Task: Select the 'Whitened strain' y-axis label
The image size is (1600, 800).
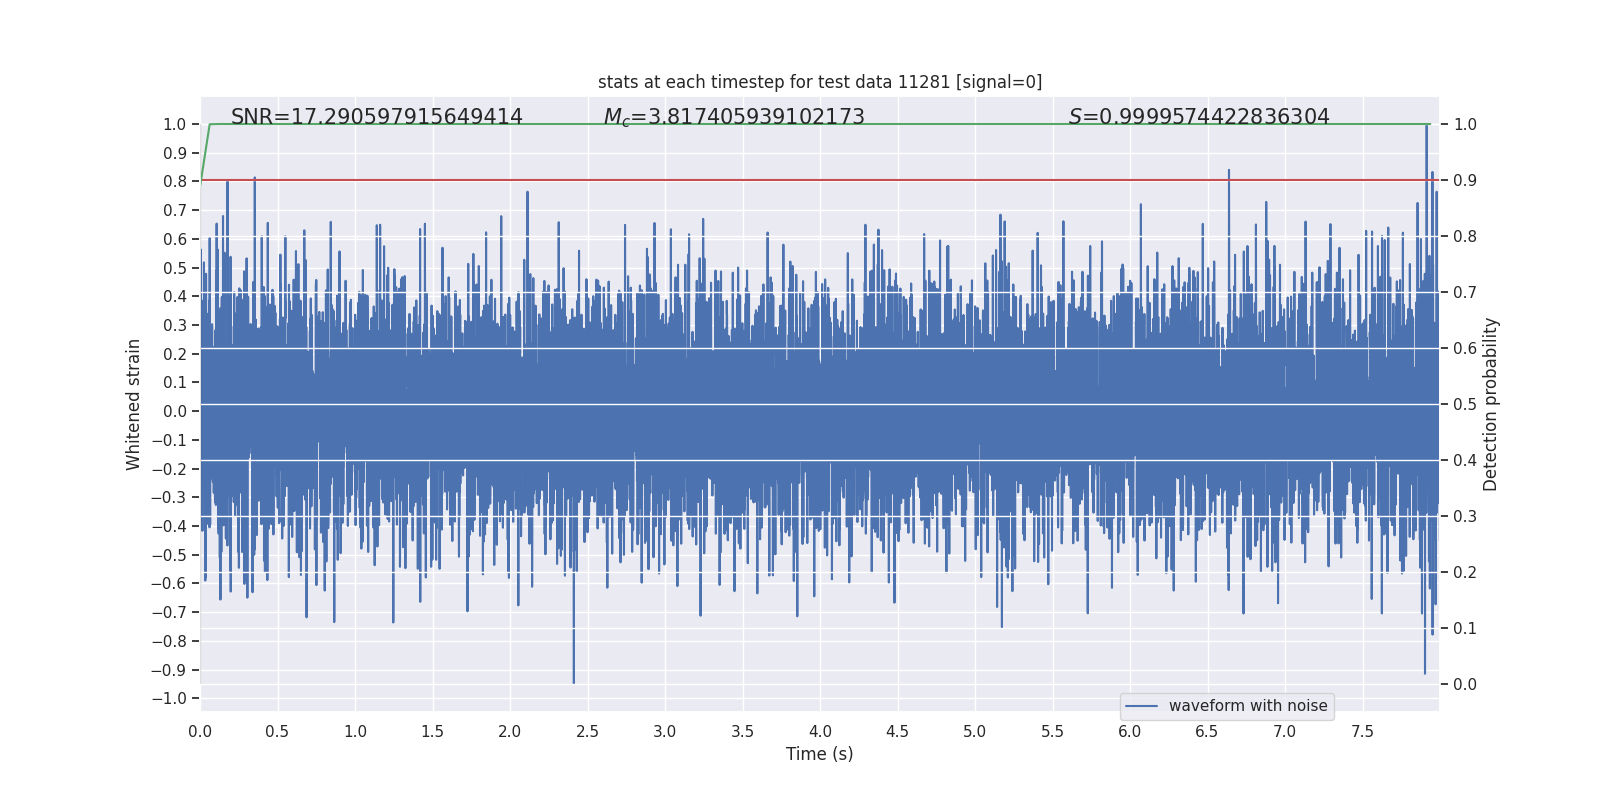Action: click(x=134, y=404)
